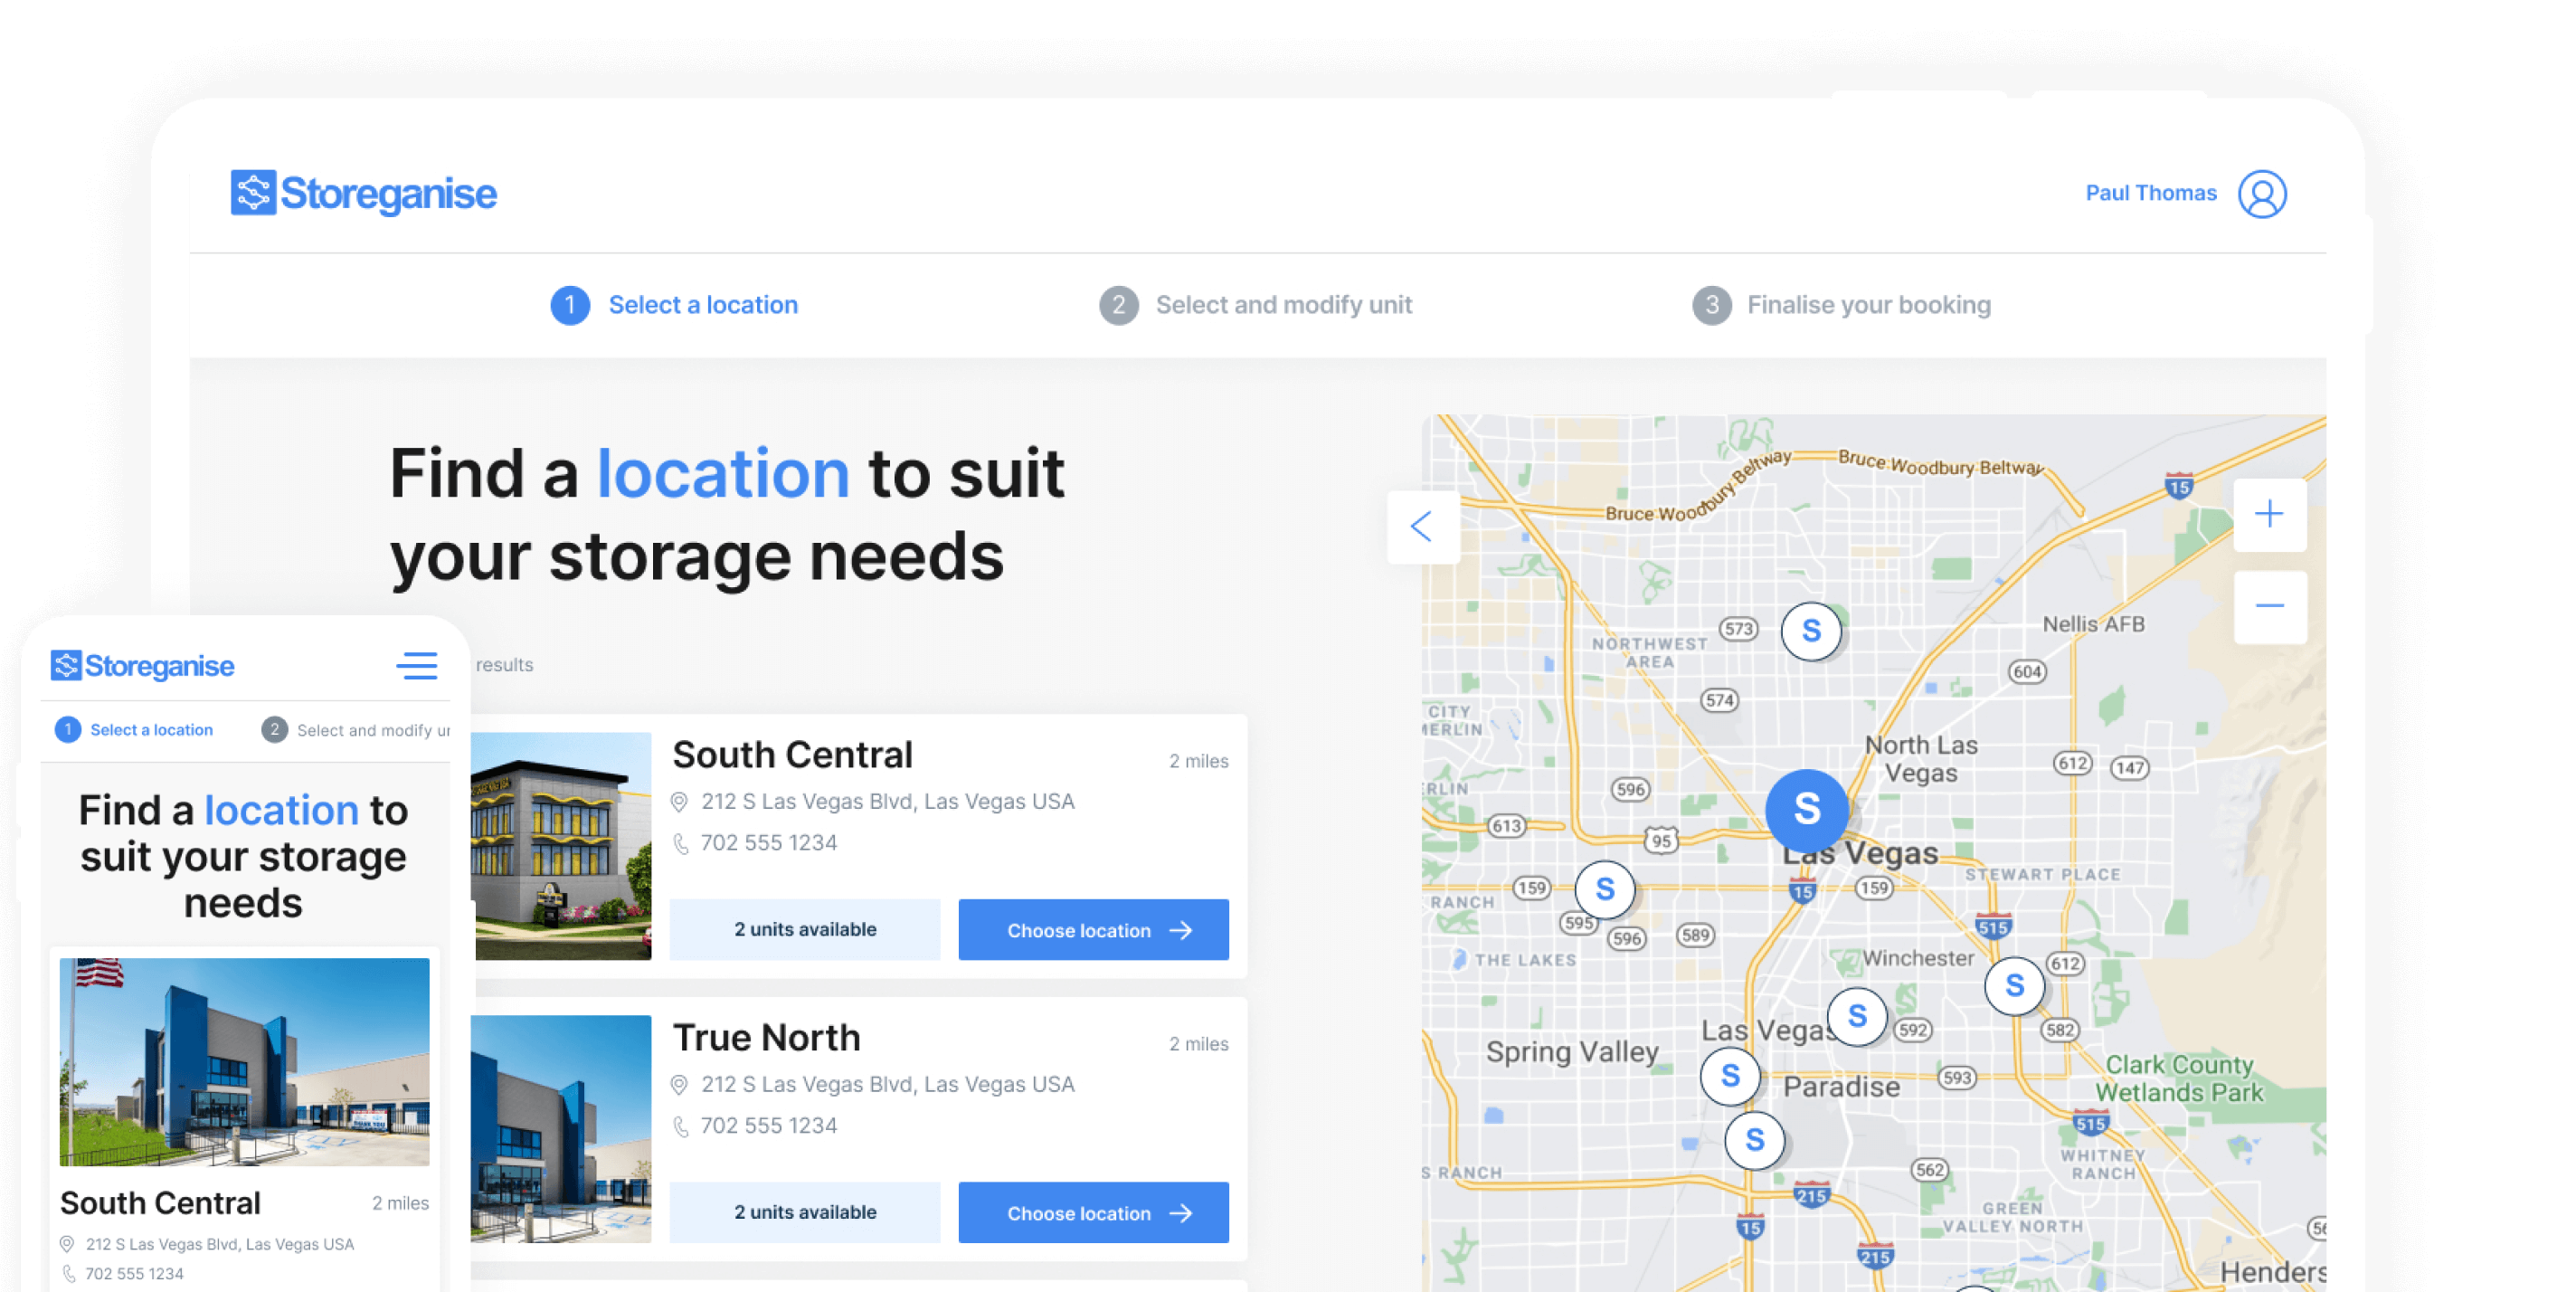
Task: Click South Central's '2 units available' badge
Action: 804,930
